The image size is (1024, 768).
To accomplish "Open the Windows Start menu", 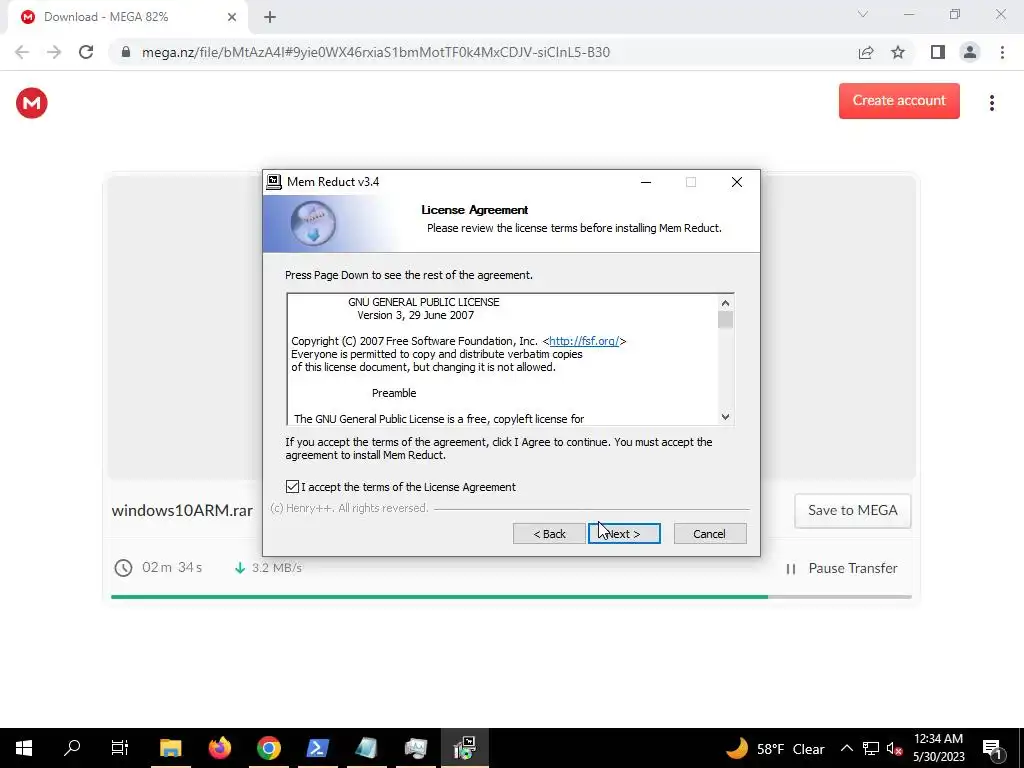I will tap(24, 748).
